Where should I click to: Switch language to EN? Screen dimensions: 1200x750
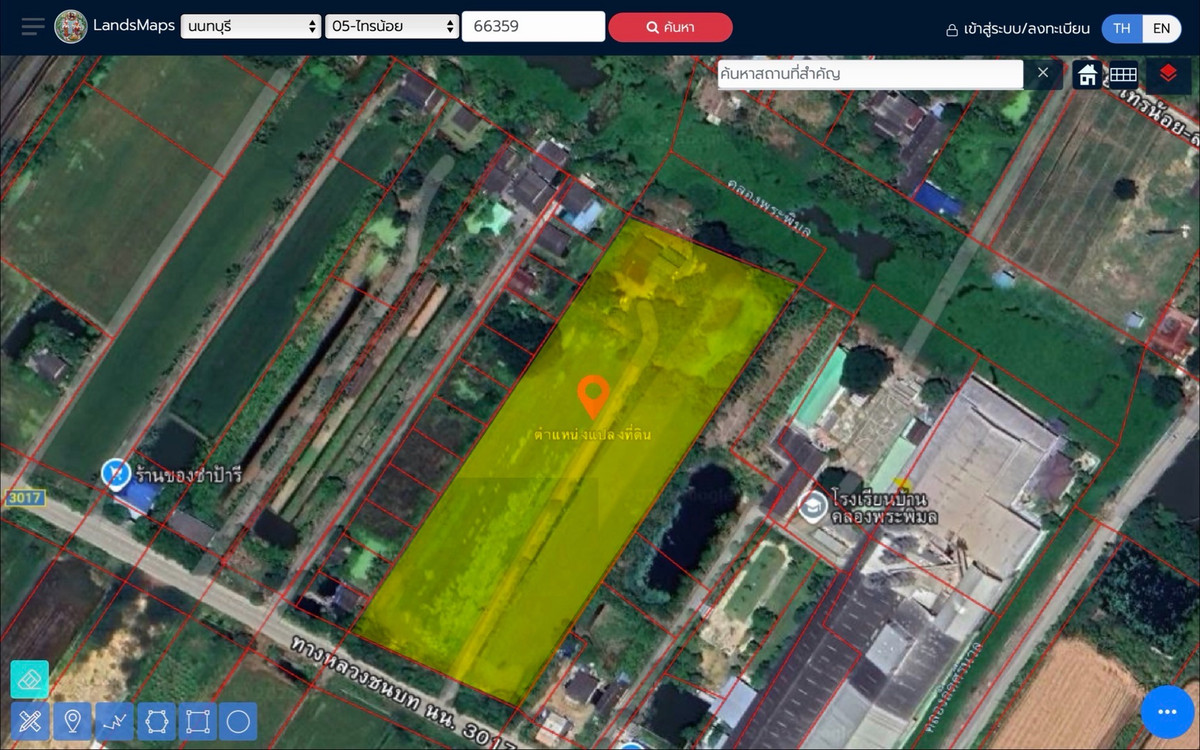pos(1161,28)
